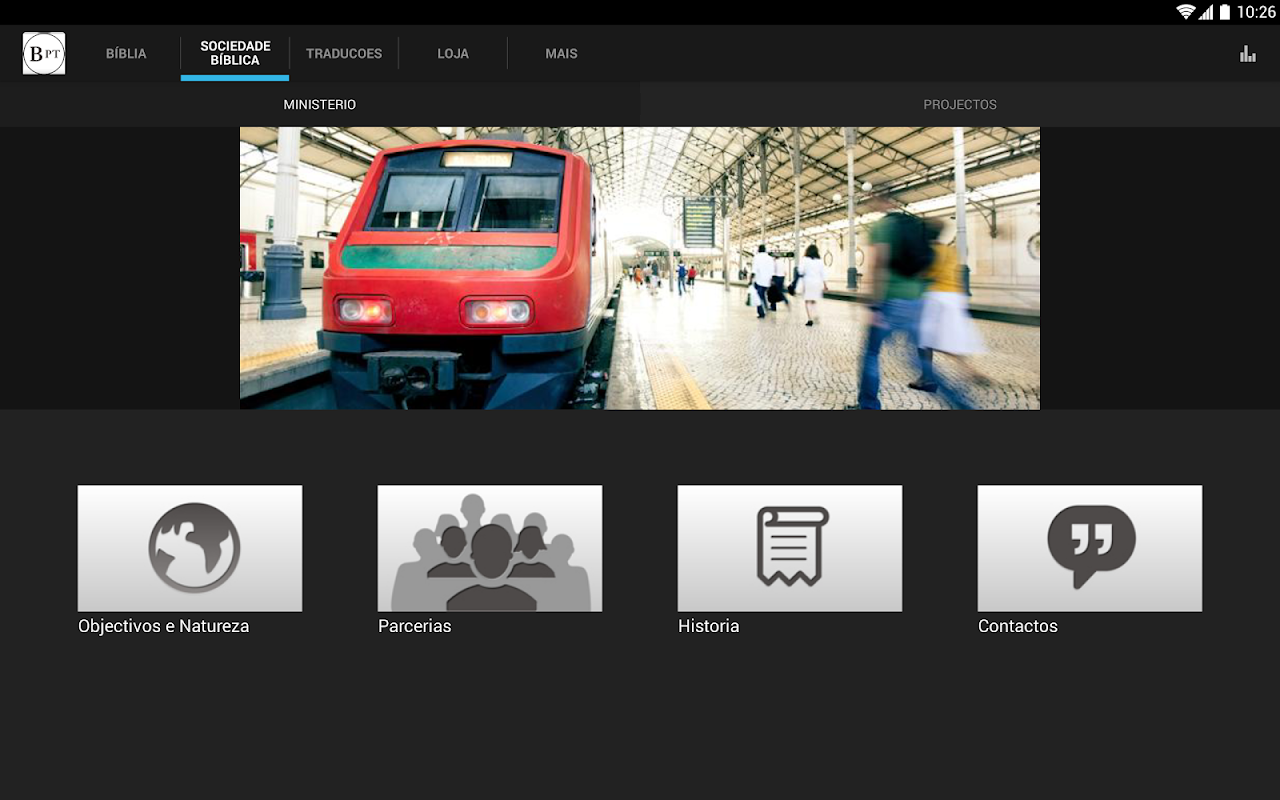Tap the train station banner image
This screenshot has width=1280, height=800.
(640, 268)
